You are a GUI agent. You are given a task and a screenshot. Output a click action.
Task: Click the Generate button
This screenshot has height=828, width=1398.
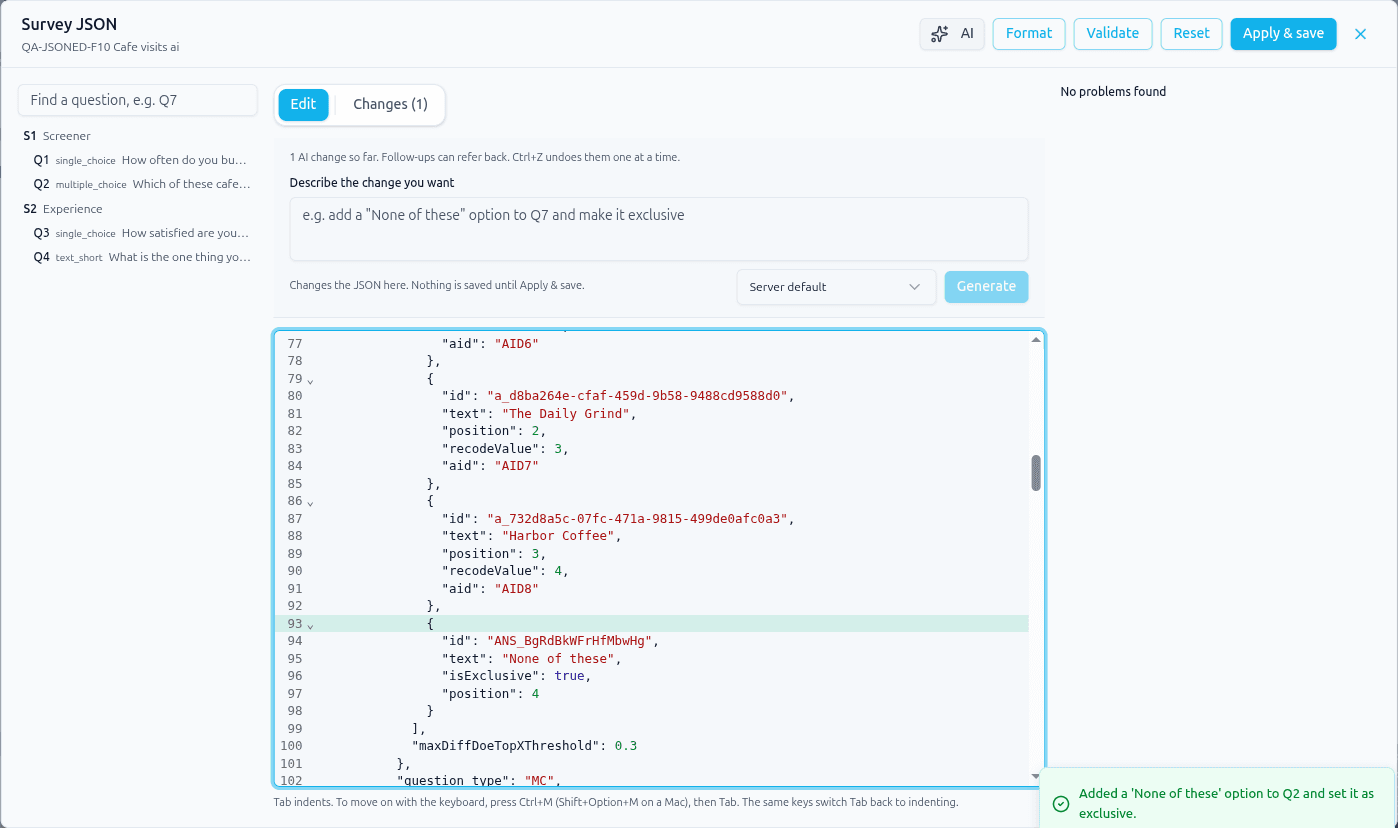pos(986,286)
